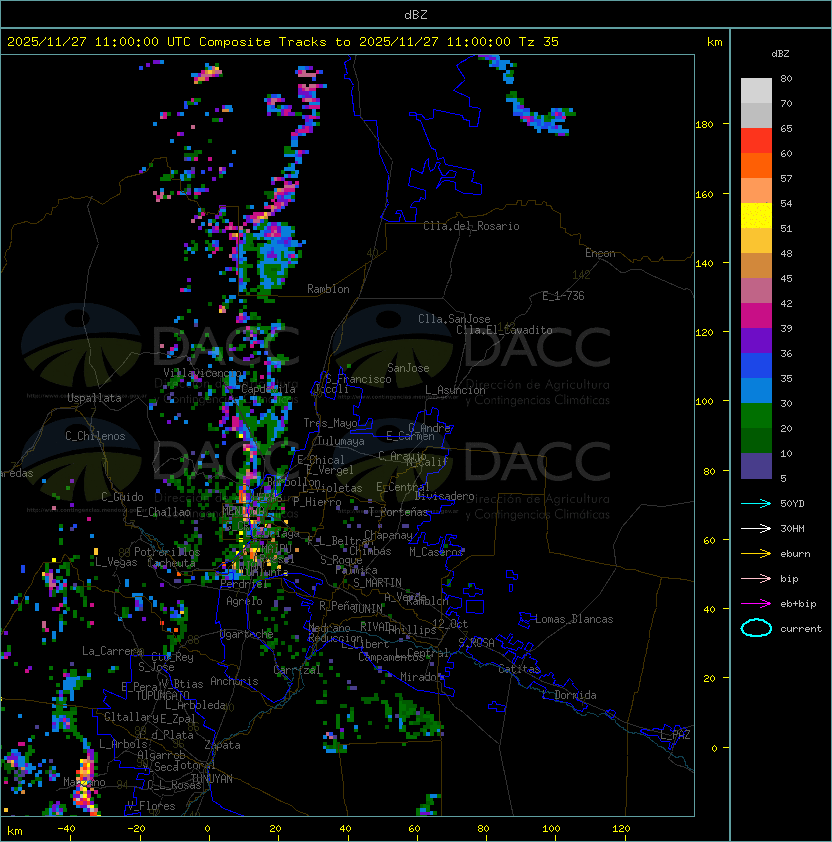The height and width of the screenshot is (842, 832).
Task: Click the '180' tick label on right axis
Action: tap(704, 125)
